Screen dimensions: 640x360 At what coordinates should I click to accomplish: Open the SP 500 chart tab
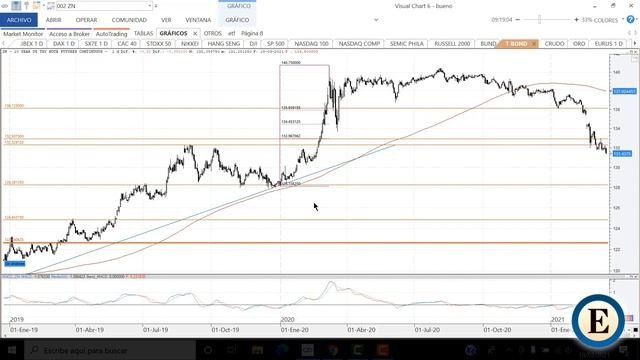point(276,44)
